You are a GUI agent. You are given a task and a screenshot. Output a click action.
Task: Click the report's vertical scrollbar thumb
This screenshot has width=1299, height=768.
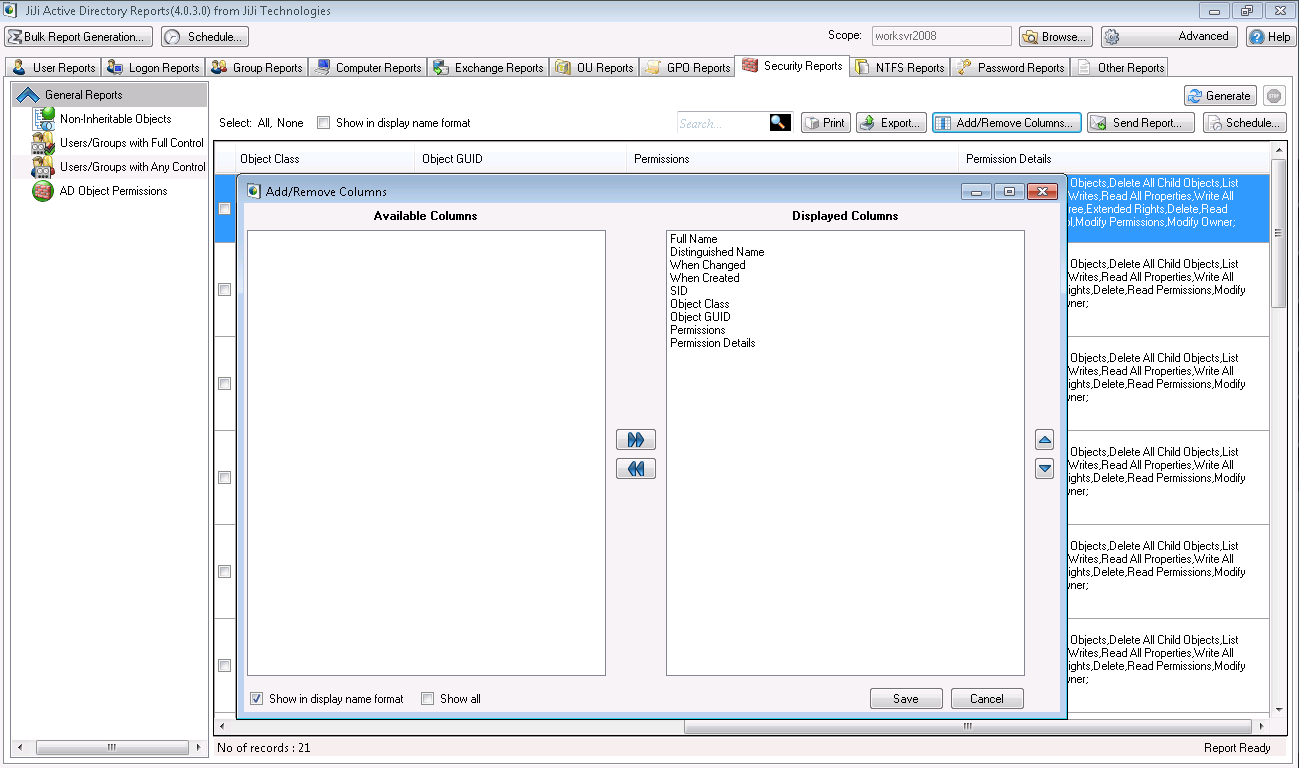[x=1278, y=235]
